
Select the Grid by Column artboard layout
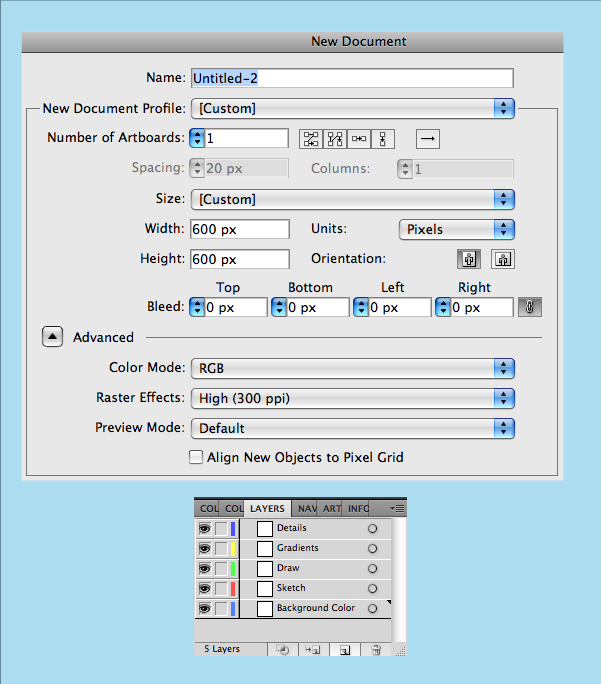(x=335, y=138)
